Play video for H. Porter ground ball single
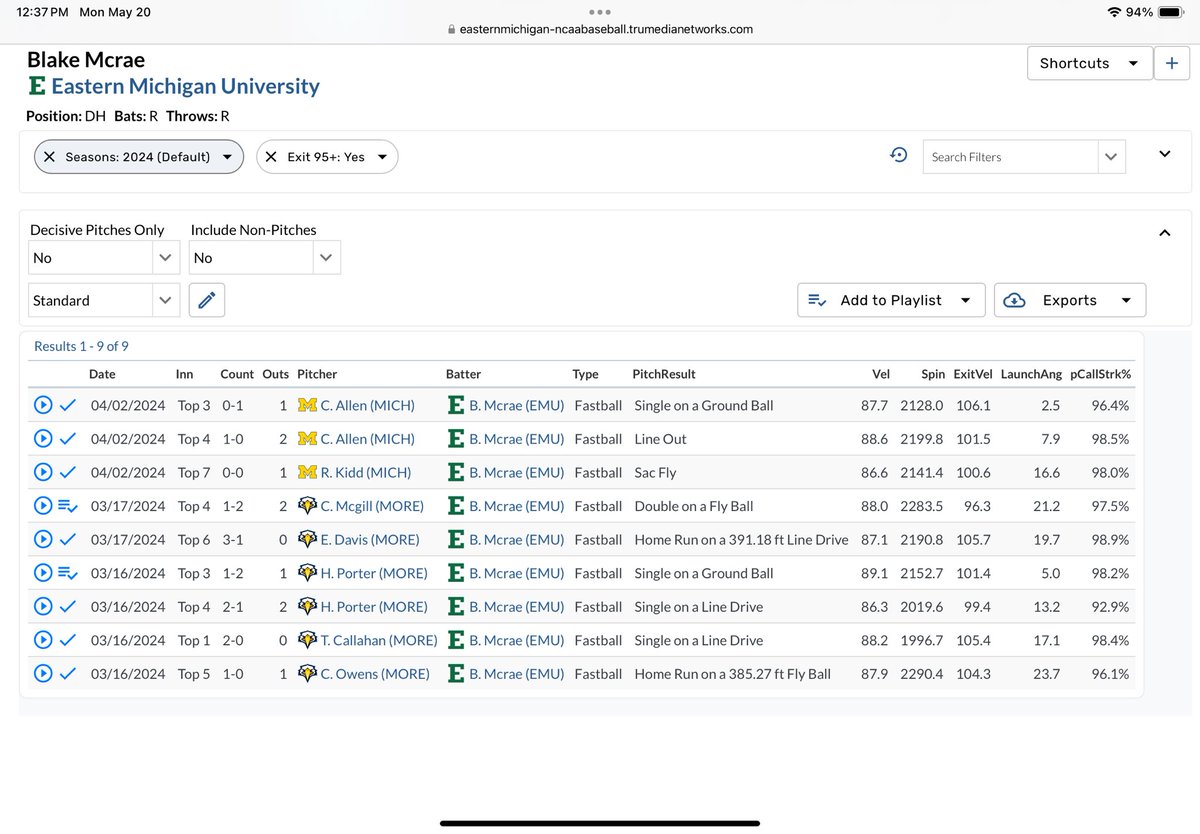Image resolution: width=1200 pixels, height=834 pixels. [x=42, y=573]
